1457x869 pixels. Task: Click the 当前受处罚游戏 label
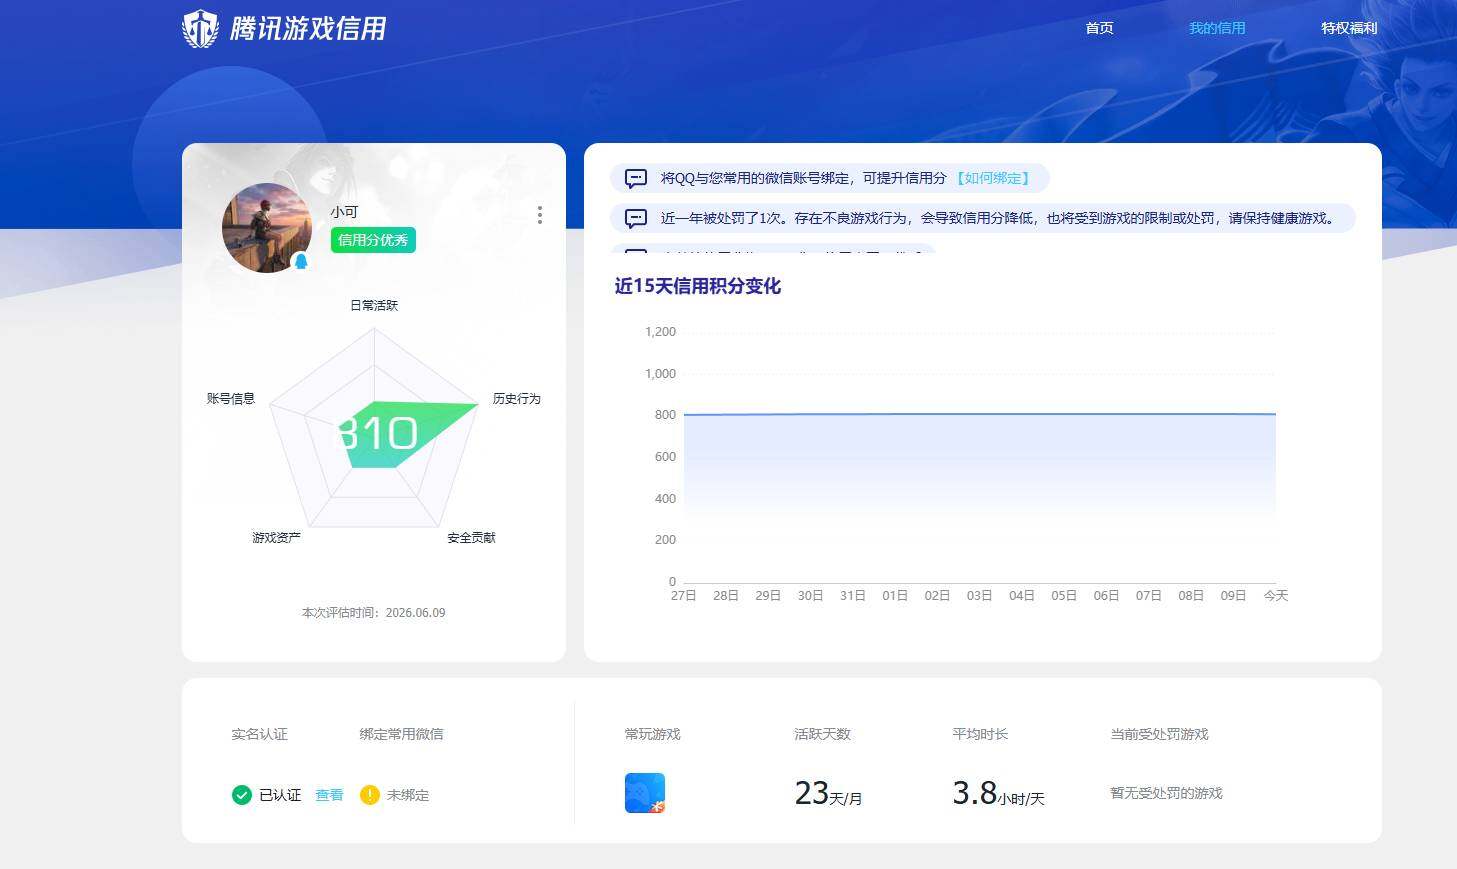coord(1159,734)
